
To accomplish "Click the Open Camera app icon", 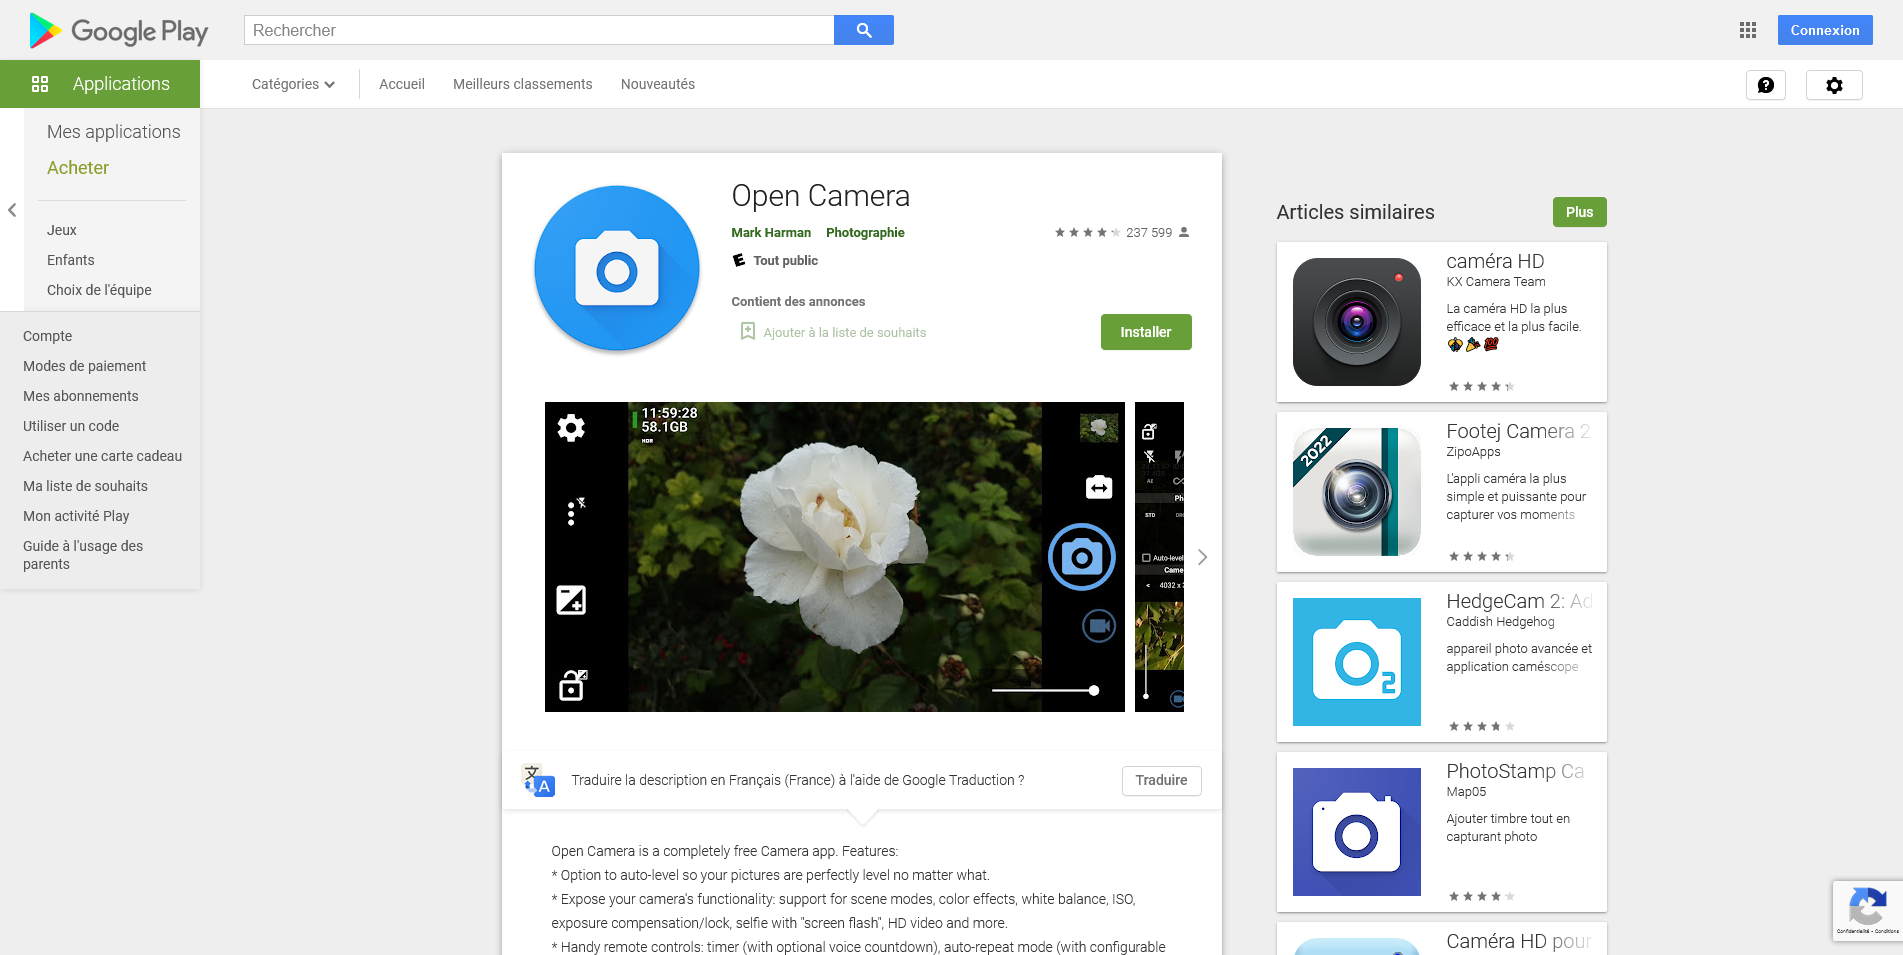I will 617,269.
